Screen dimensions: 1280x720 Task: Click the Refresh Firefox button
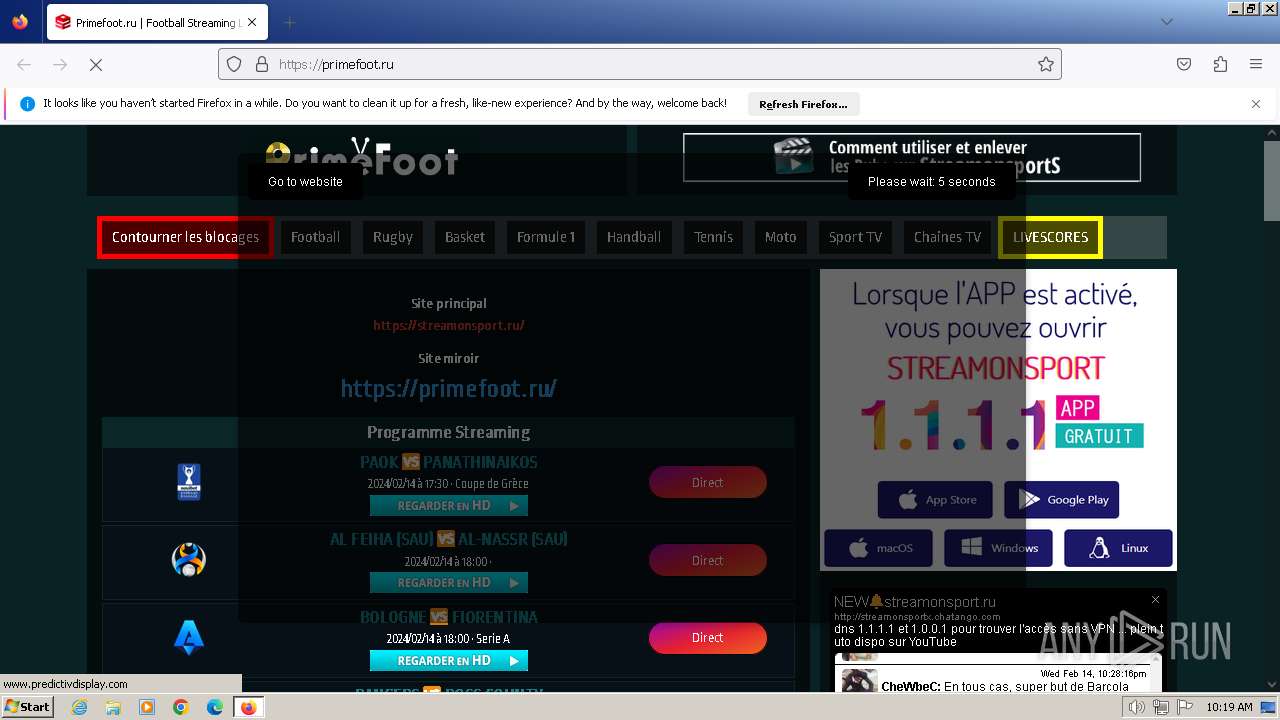coord(803,104)
